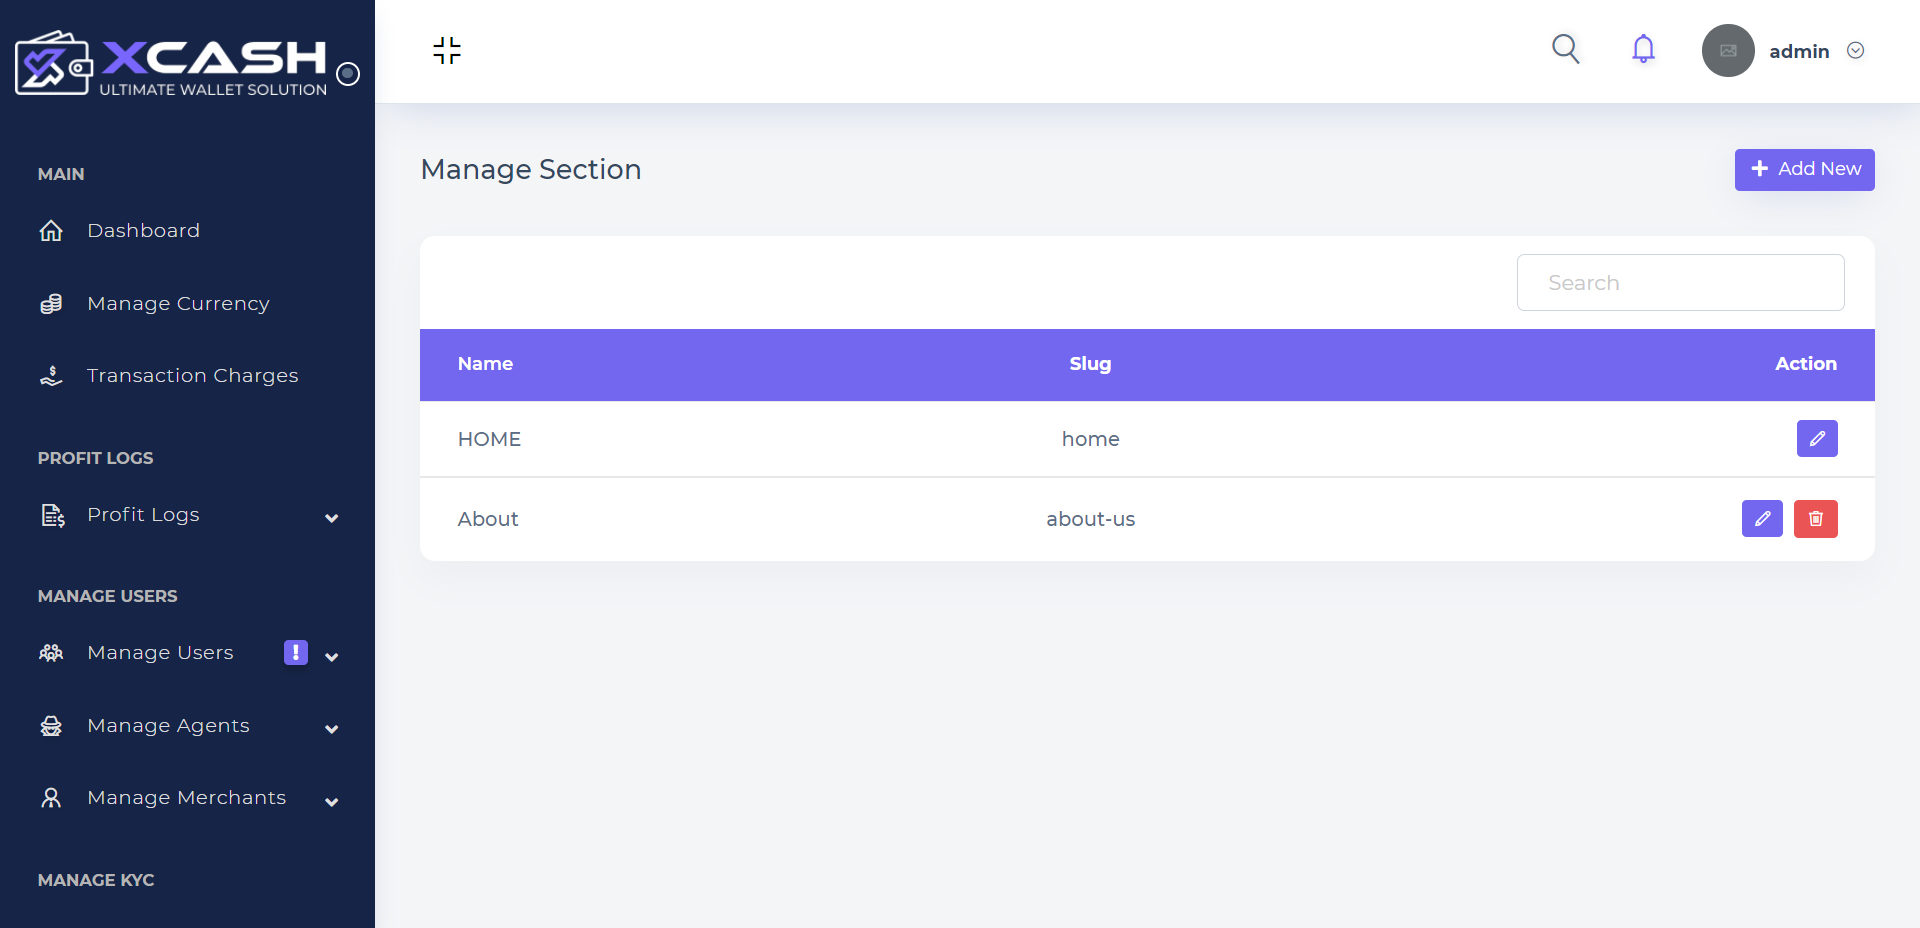Screen dimensions: 1920x928
Task: Click the Search field in section table
Action: click(1680, 283)
